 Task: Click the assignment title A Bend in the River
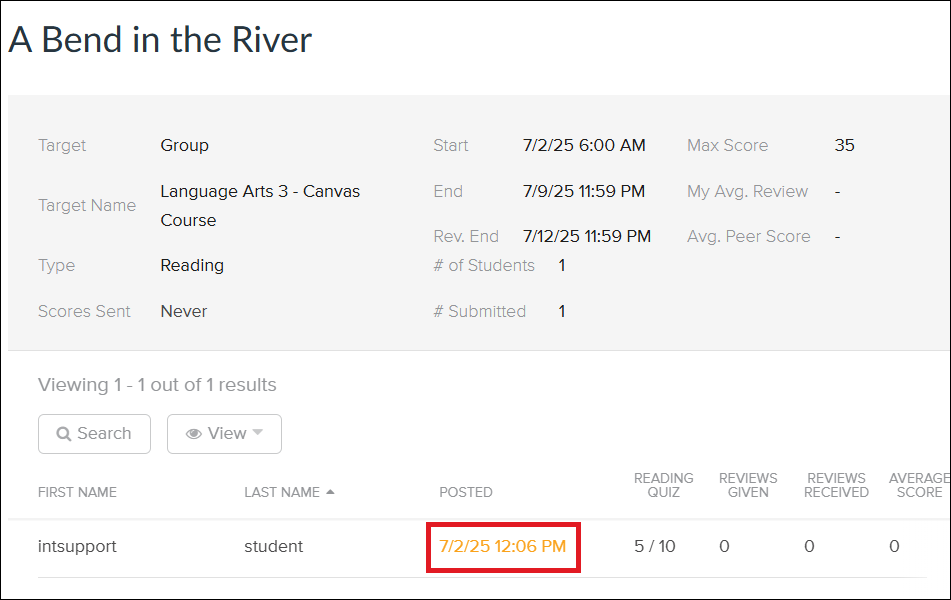pos(159,40)
